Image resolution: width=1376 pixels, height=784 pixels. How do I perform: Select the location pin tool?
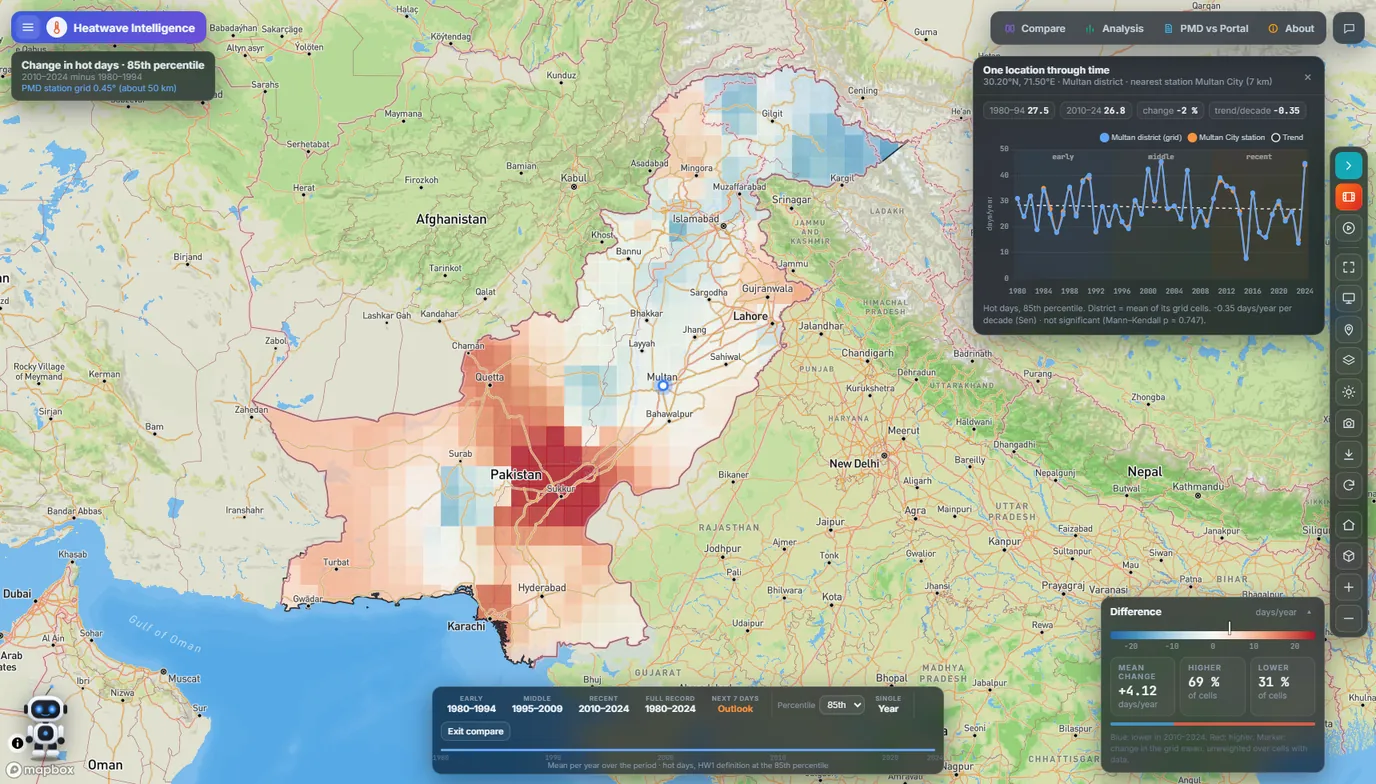(x=1349, y=330)
